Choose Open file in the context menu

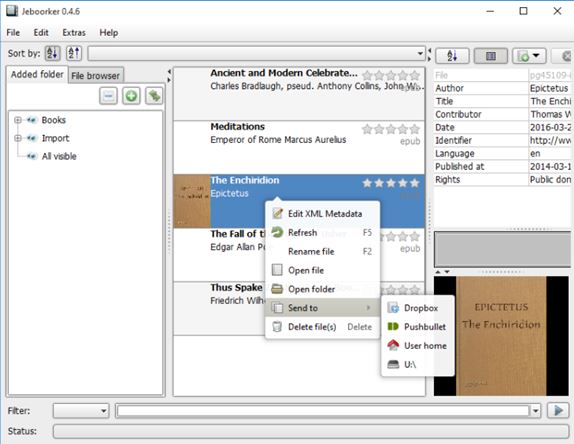point(322,270)
